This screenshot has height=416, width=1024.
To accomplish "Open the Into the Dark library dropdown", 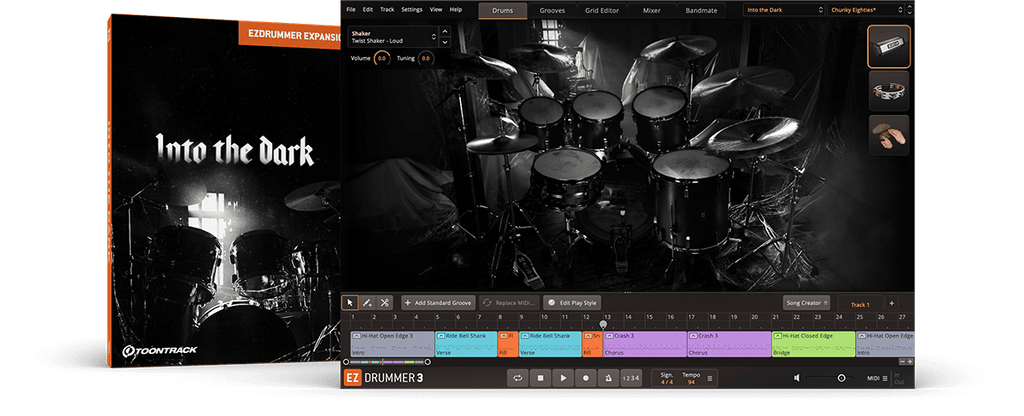I will (x=784, y=10).
